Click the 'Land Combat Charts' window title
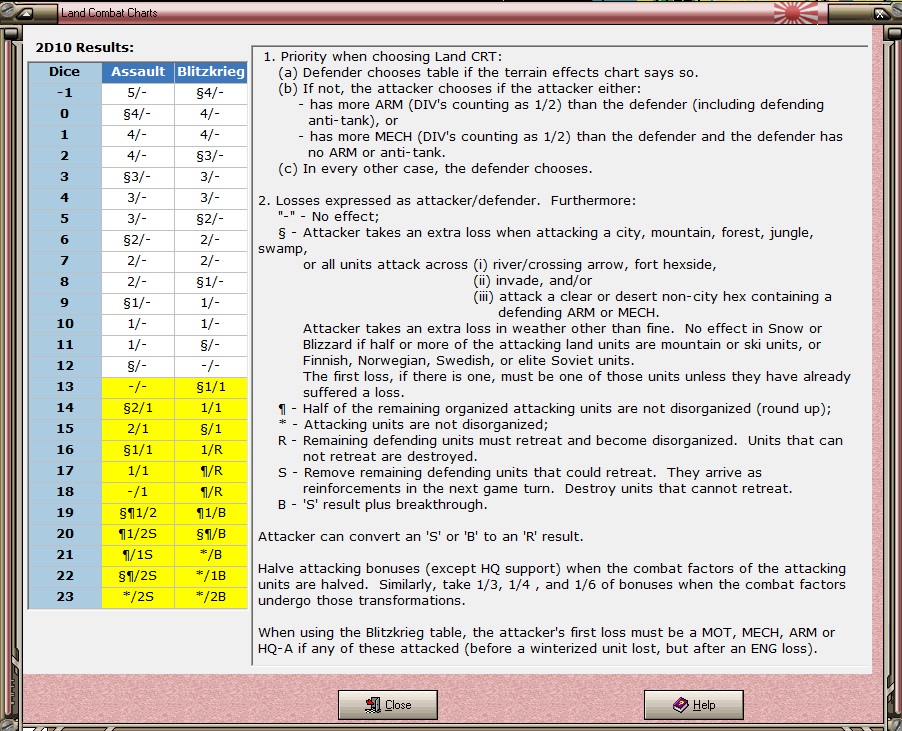Image resolution: width=902 pixels, height=731 pixels. pos(109,13)
